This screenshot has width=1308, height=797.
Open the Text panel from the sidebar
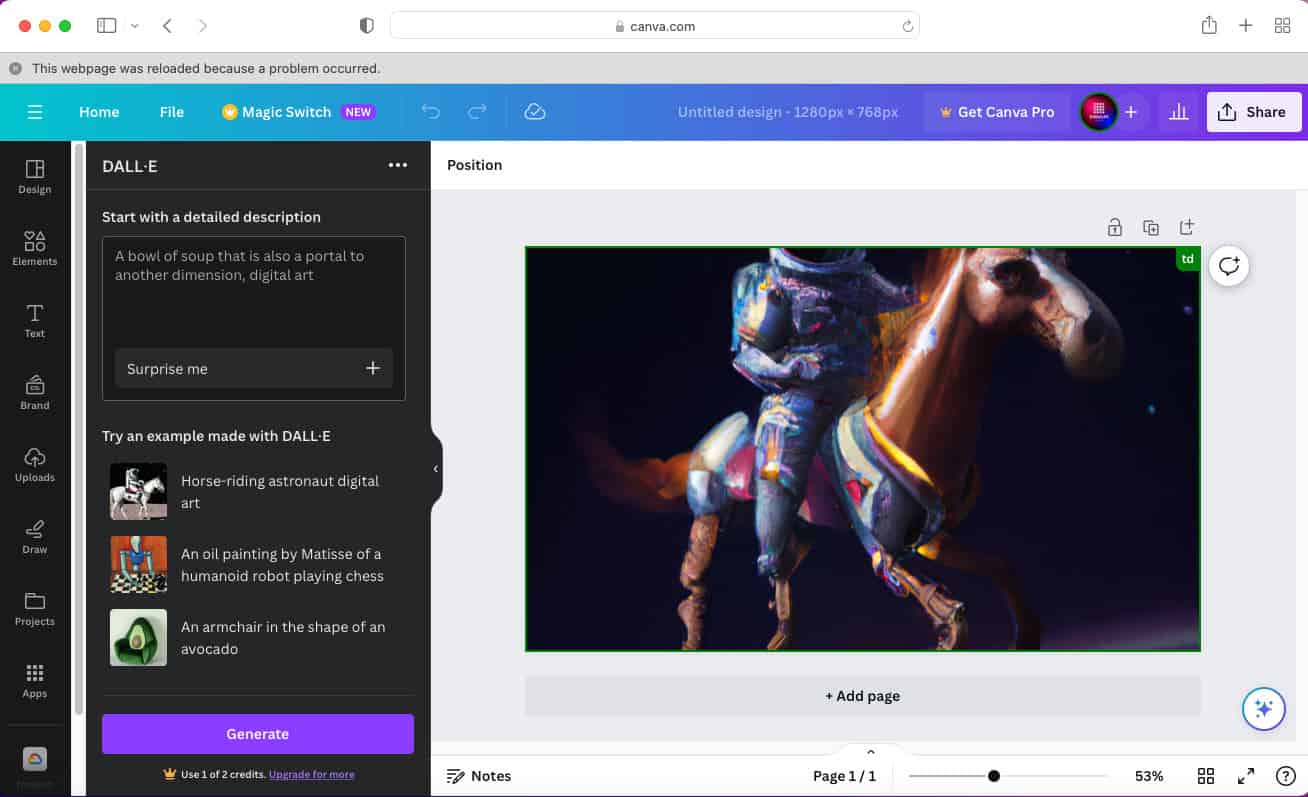tap(34, 320)
